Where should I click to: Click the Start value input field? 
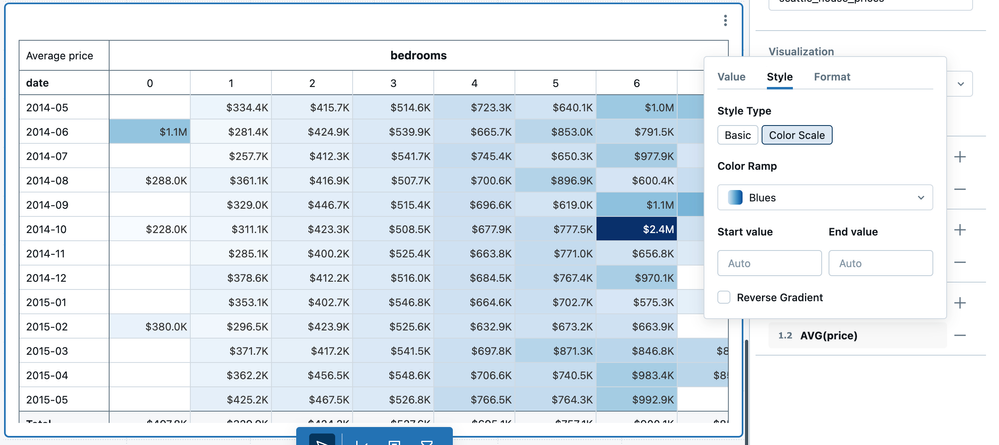click(x=769, y=264)
